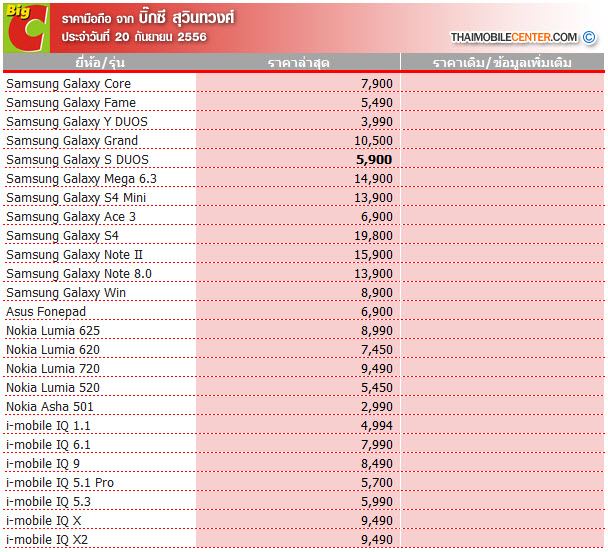
Task: Select Samsung Galaxy Y DUOS text
Action: [77, 122]
